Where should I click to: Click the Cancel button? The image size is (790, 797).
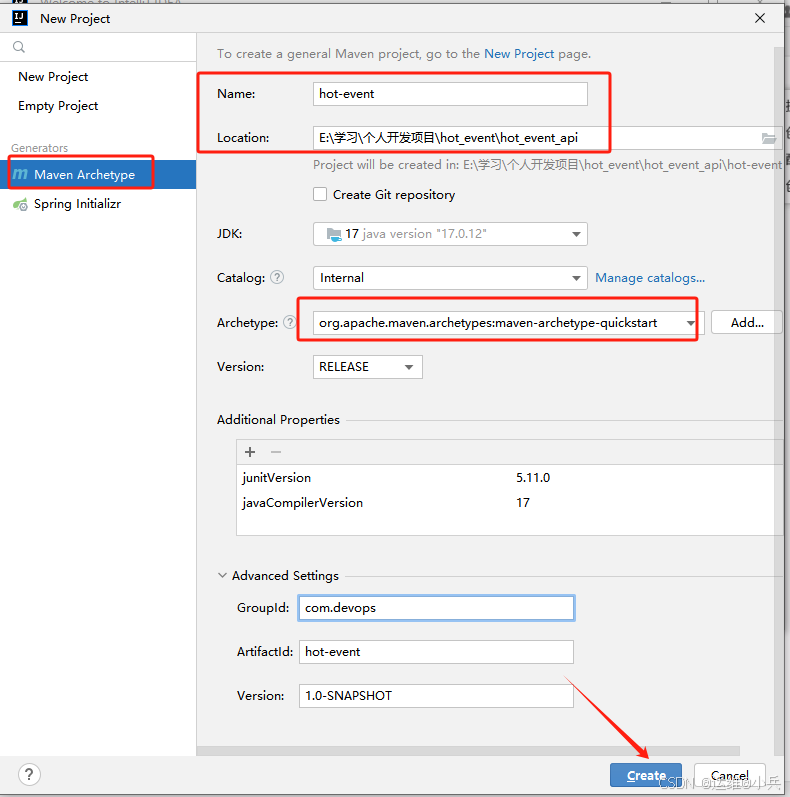pos(730,775)
